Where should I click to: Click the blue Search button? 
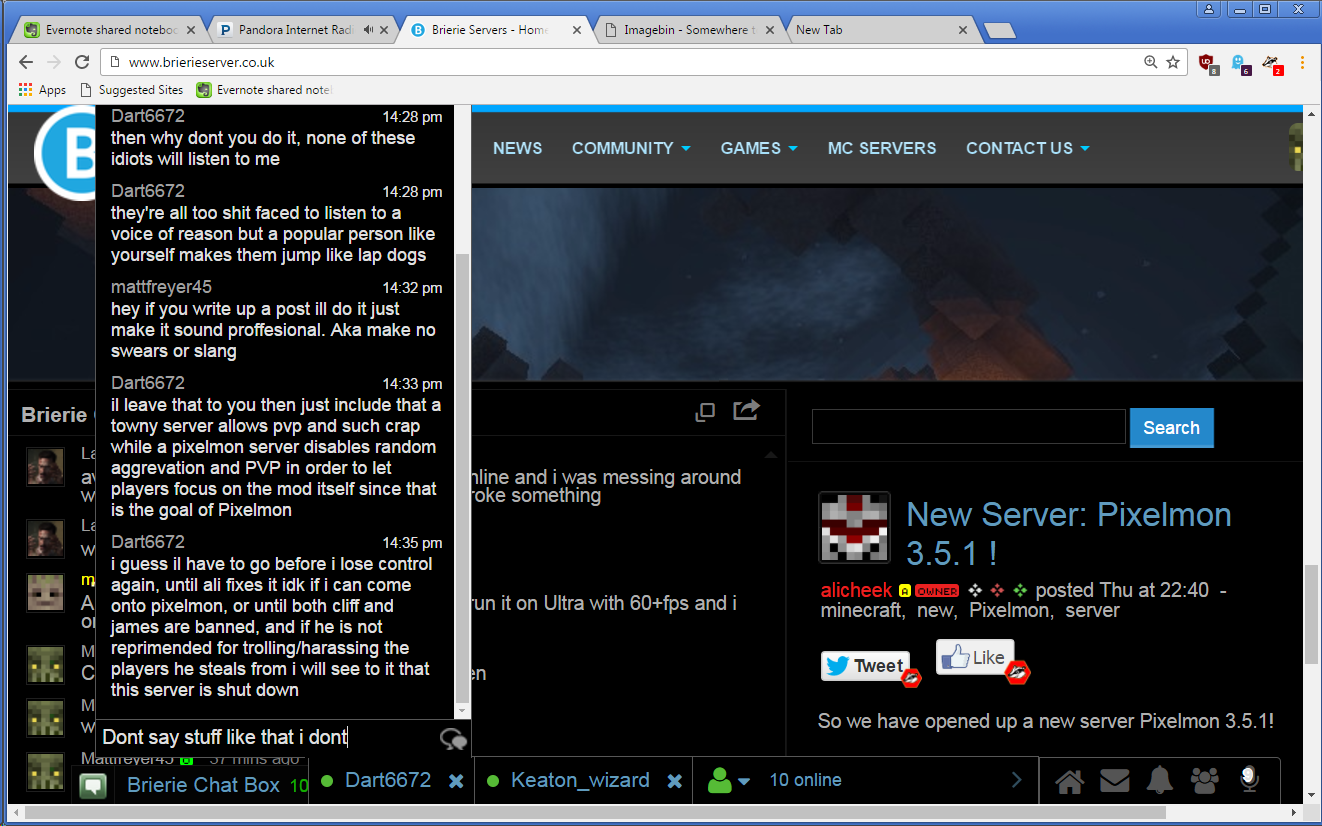coord(1171,428)
